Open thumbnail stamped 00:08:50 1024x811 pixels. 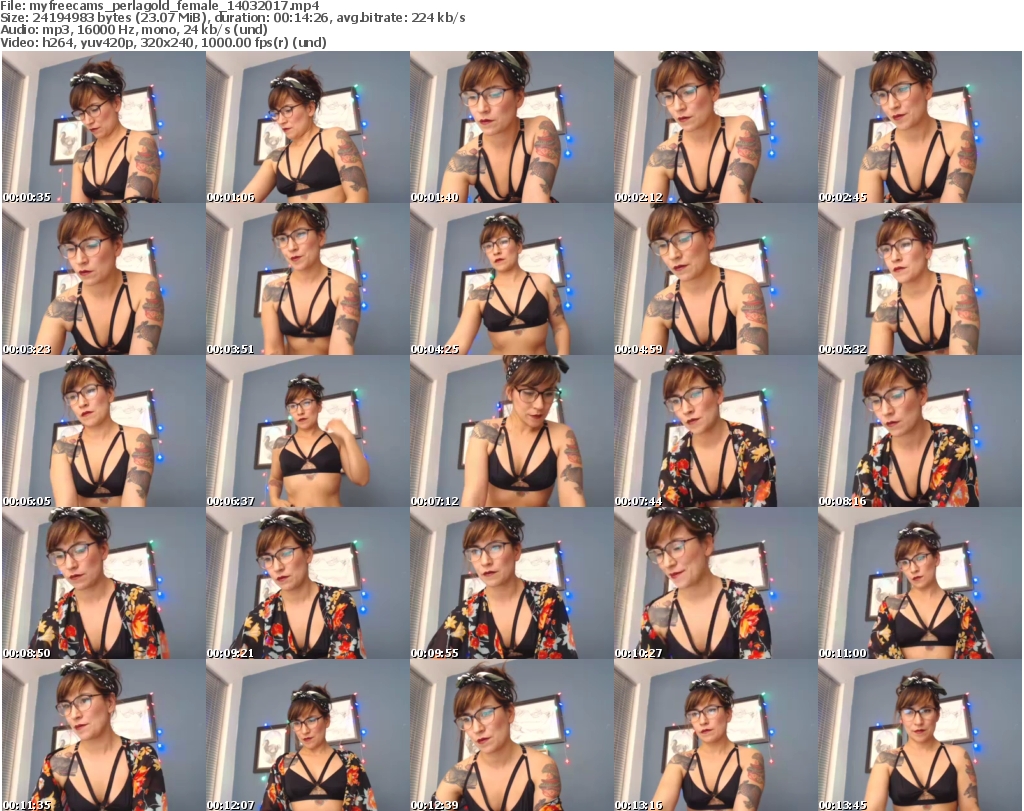[x=104, y=583]
